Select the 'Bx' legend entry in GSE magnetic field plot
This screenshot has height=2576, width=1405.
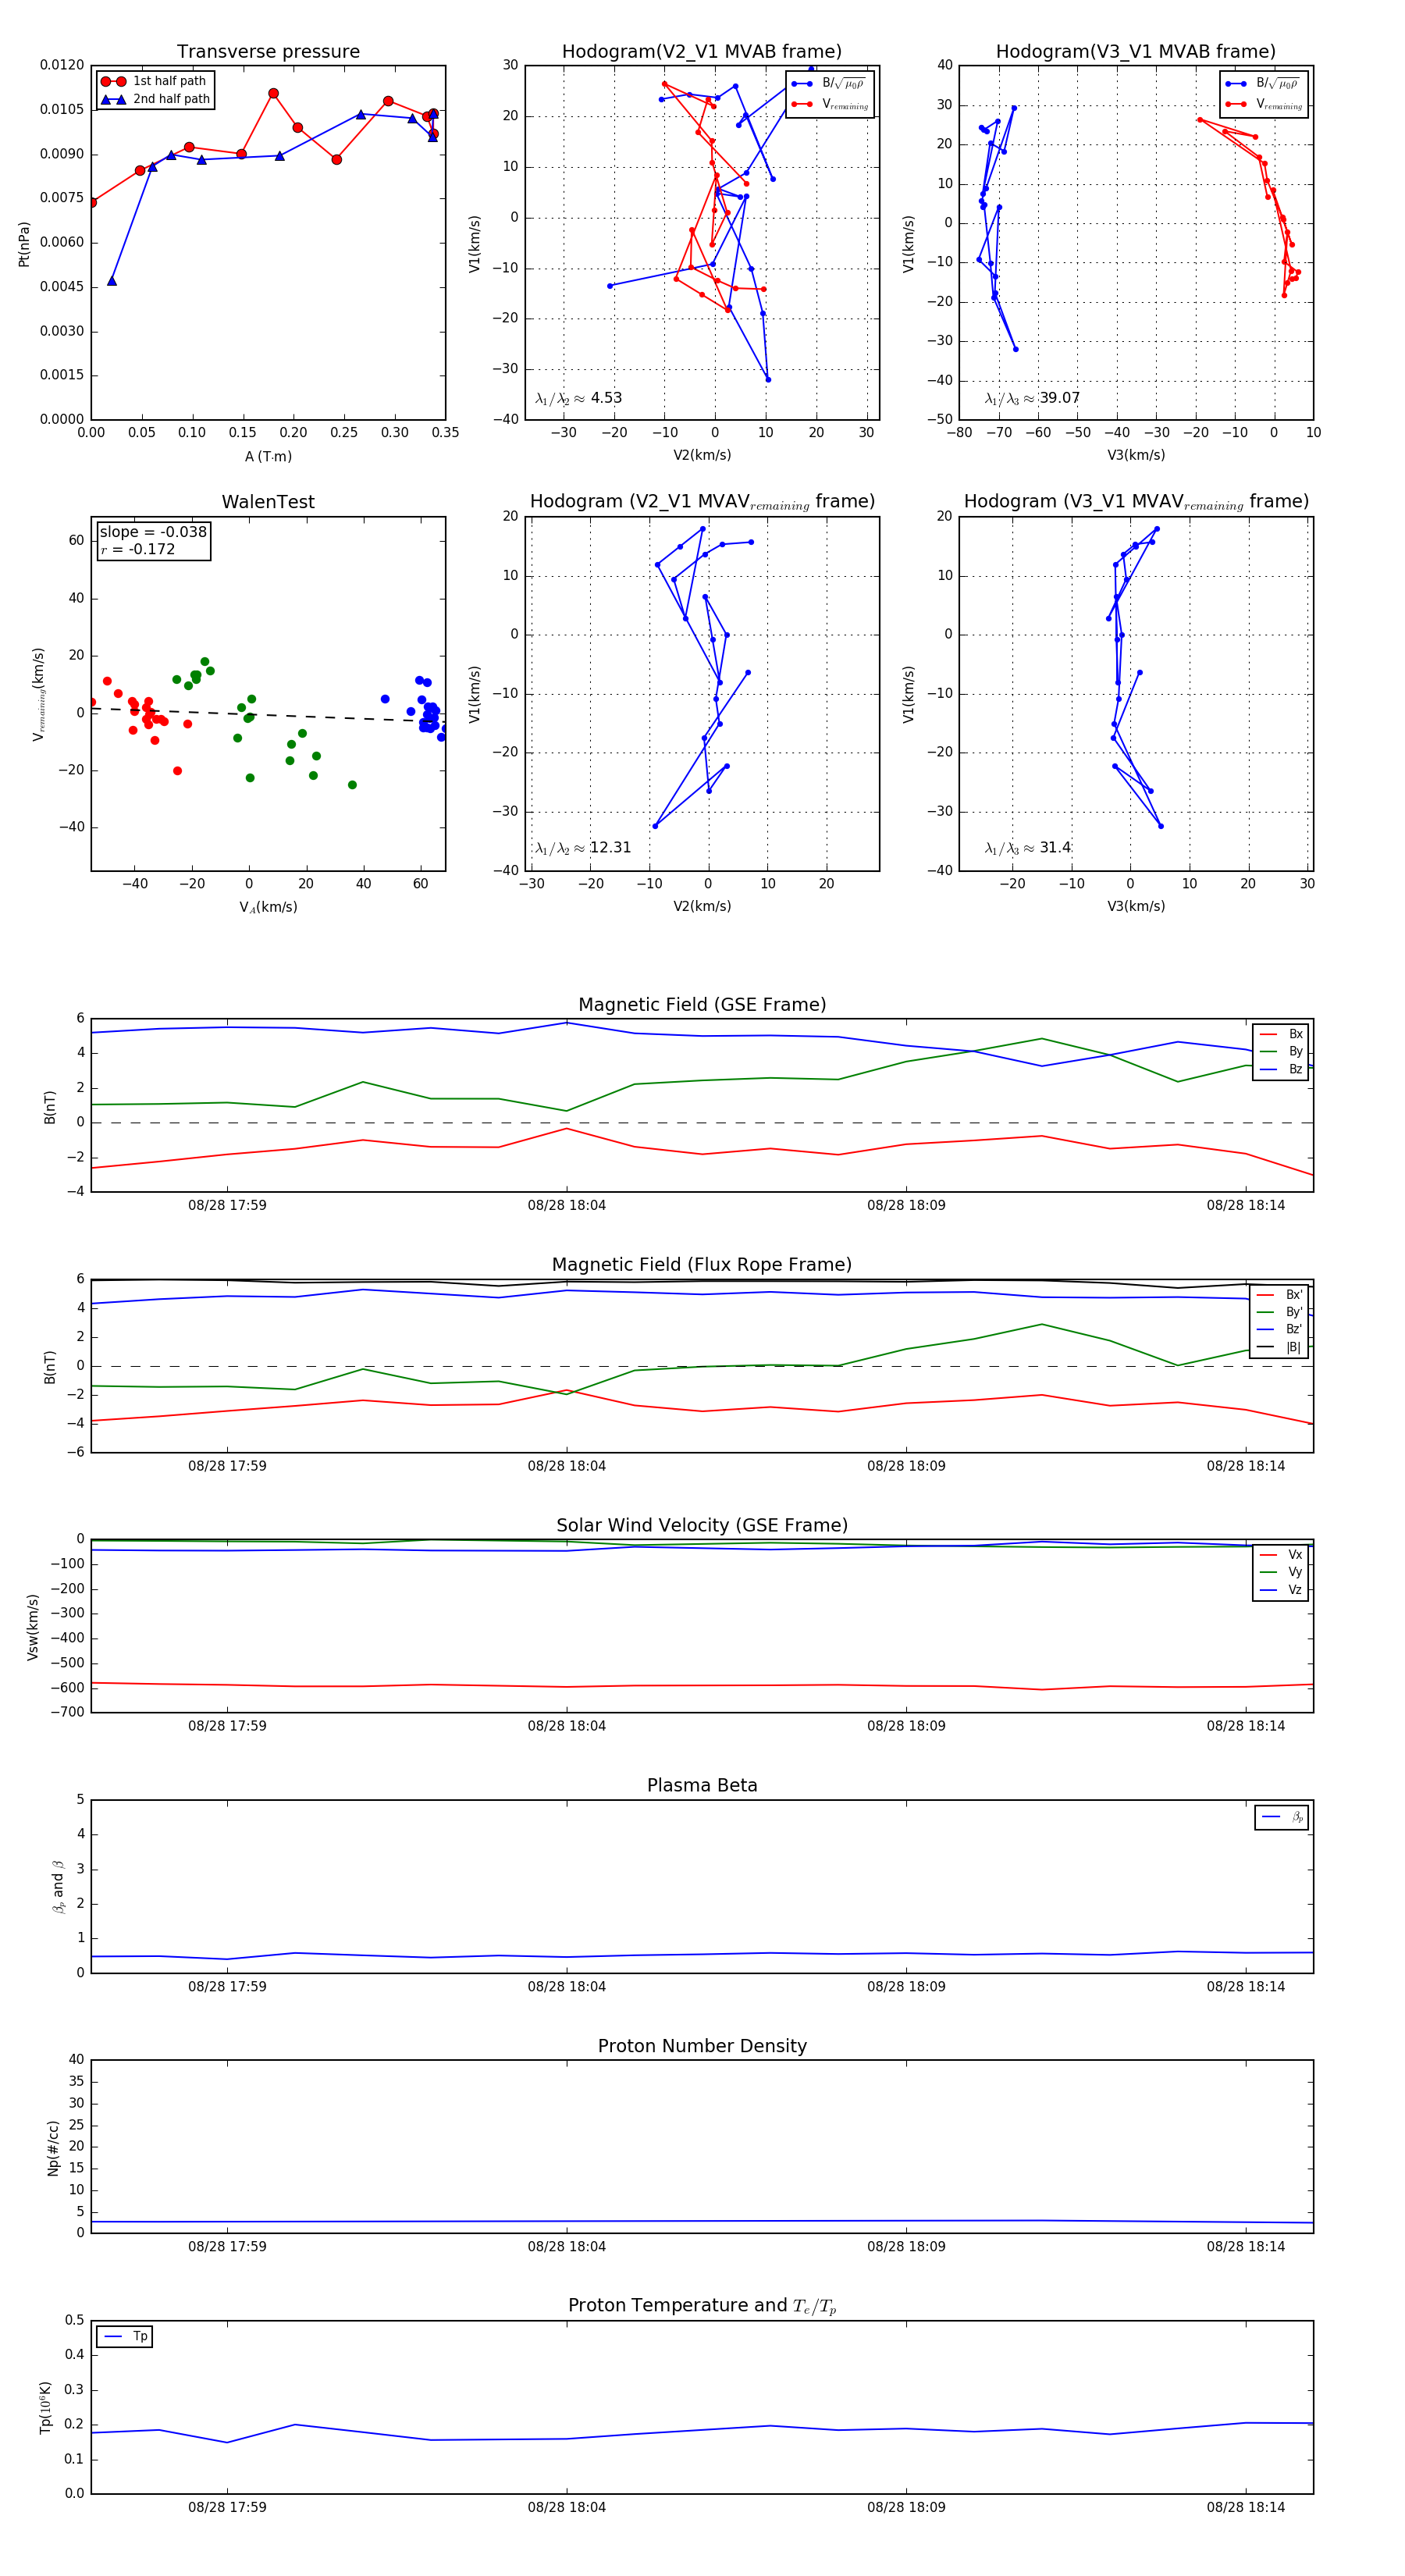(x=1281, y=1034)
